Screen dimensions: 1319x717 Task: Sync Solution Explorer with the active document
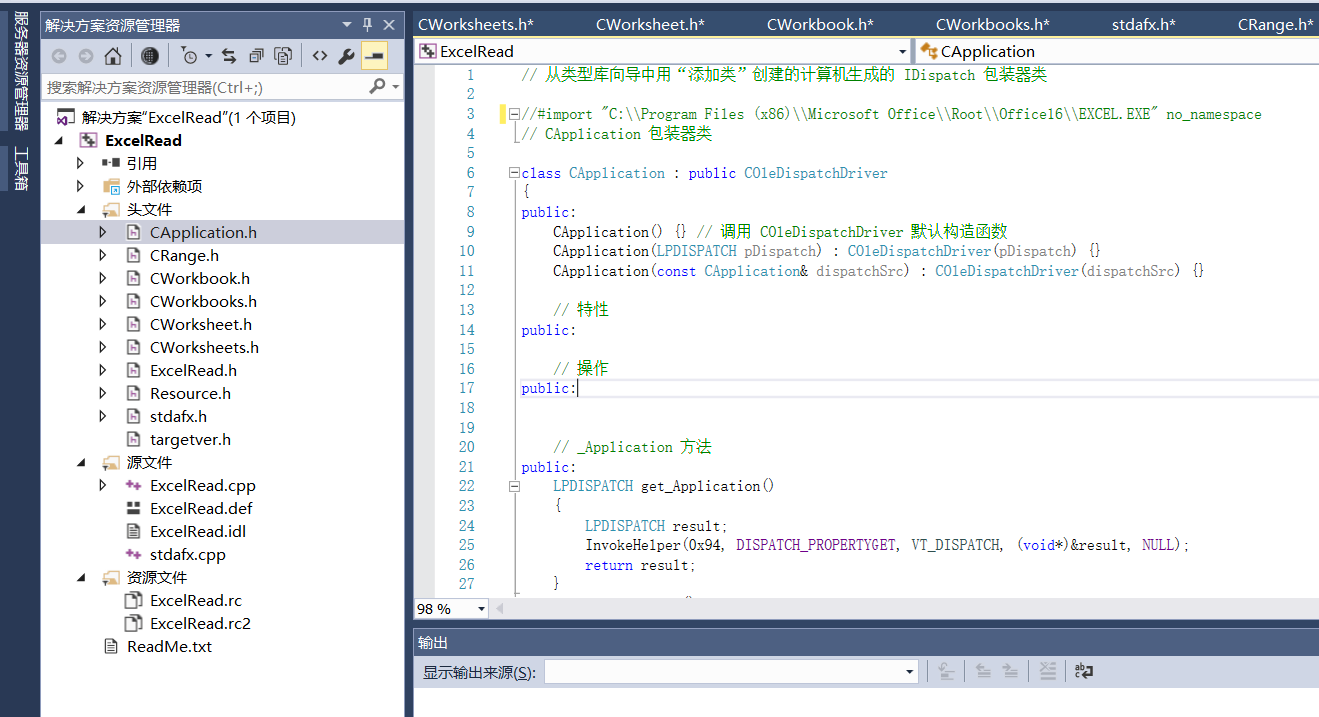(x=229, y=56)
